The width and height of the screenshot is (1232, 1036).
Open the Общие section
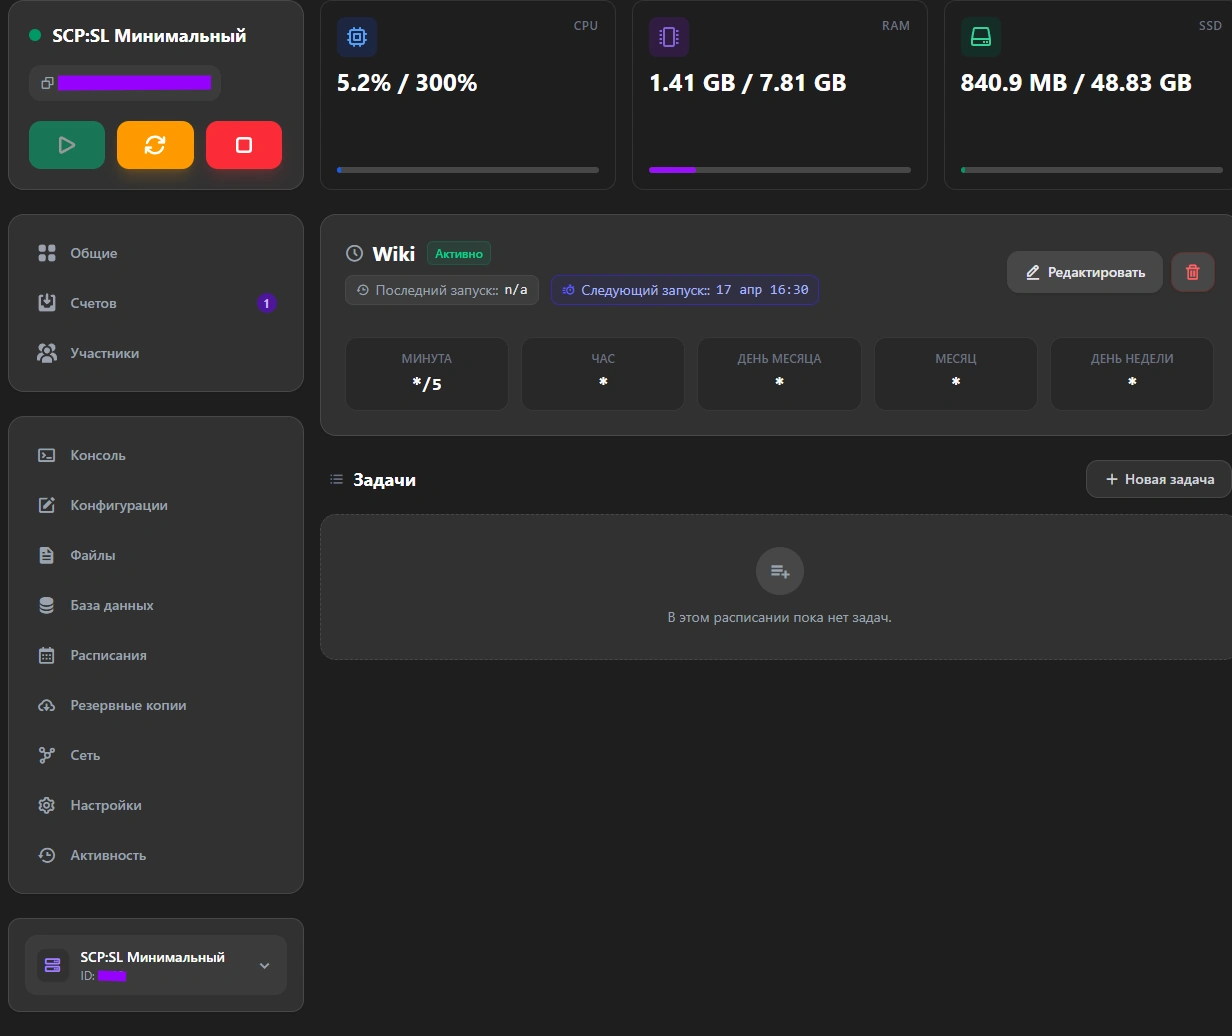156,253
